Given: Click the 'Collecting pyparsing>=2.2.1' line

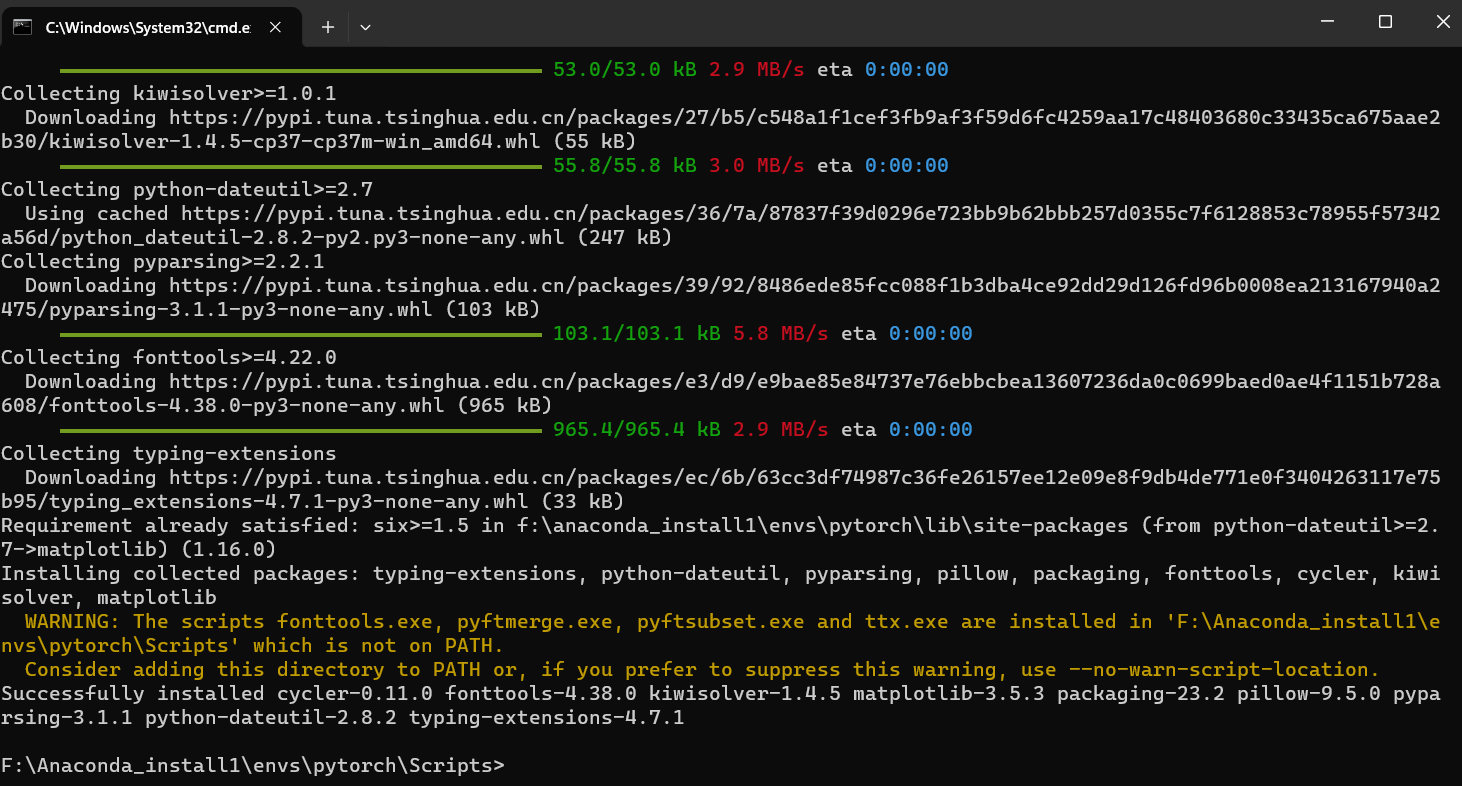Looking at the screenshot, I should tap(163, 262).
